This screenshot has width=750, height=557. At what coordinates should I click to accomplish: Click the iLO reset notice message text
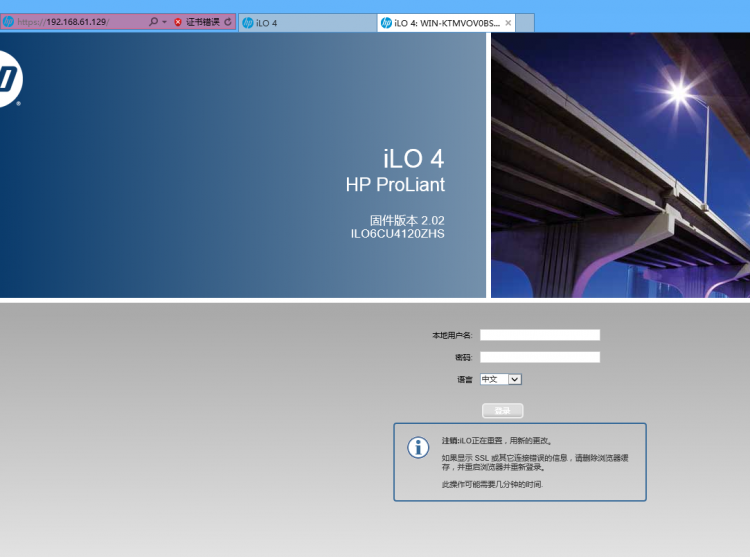497,441
